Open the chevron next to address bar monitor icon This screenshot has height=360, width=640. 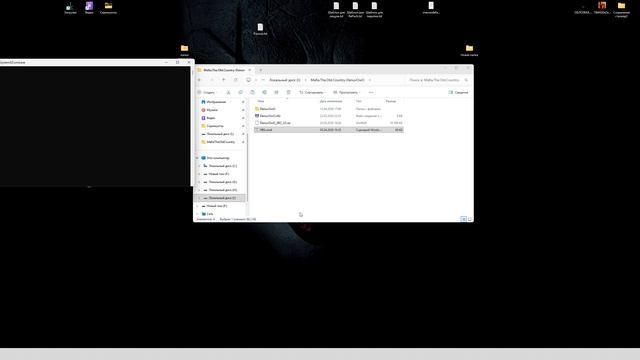[256, 80]
